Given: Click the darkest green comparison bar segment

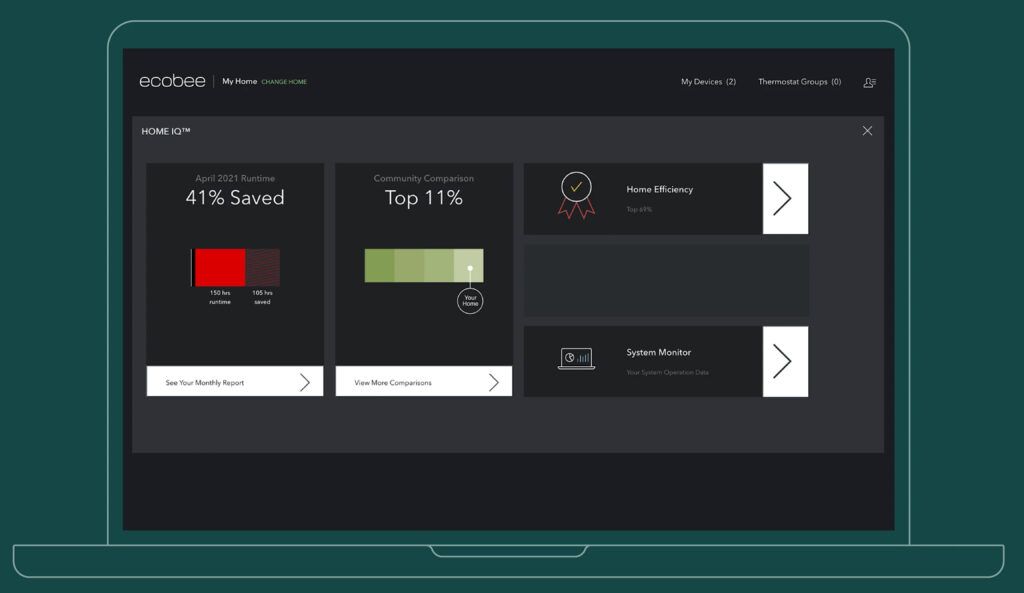Looking at the screenshot, I should 380,266.
